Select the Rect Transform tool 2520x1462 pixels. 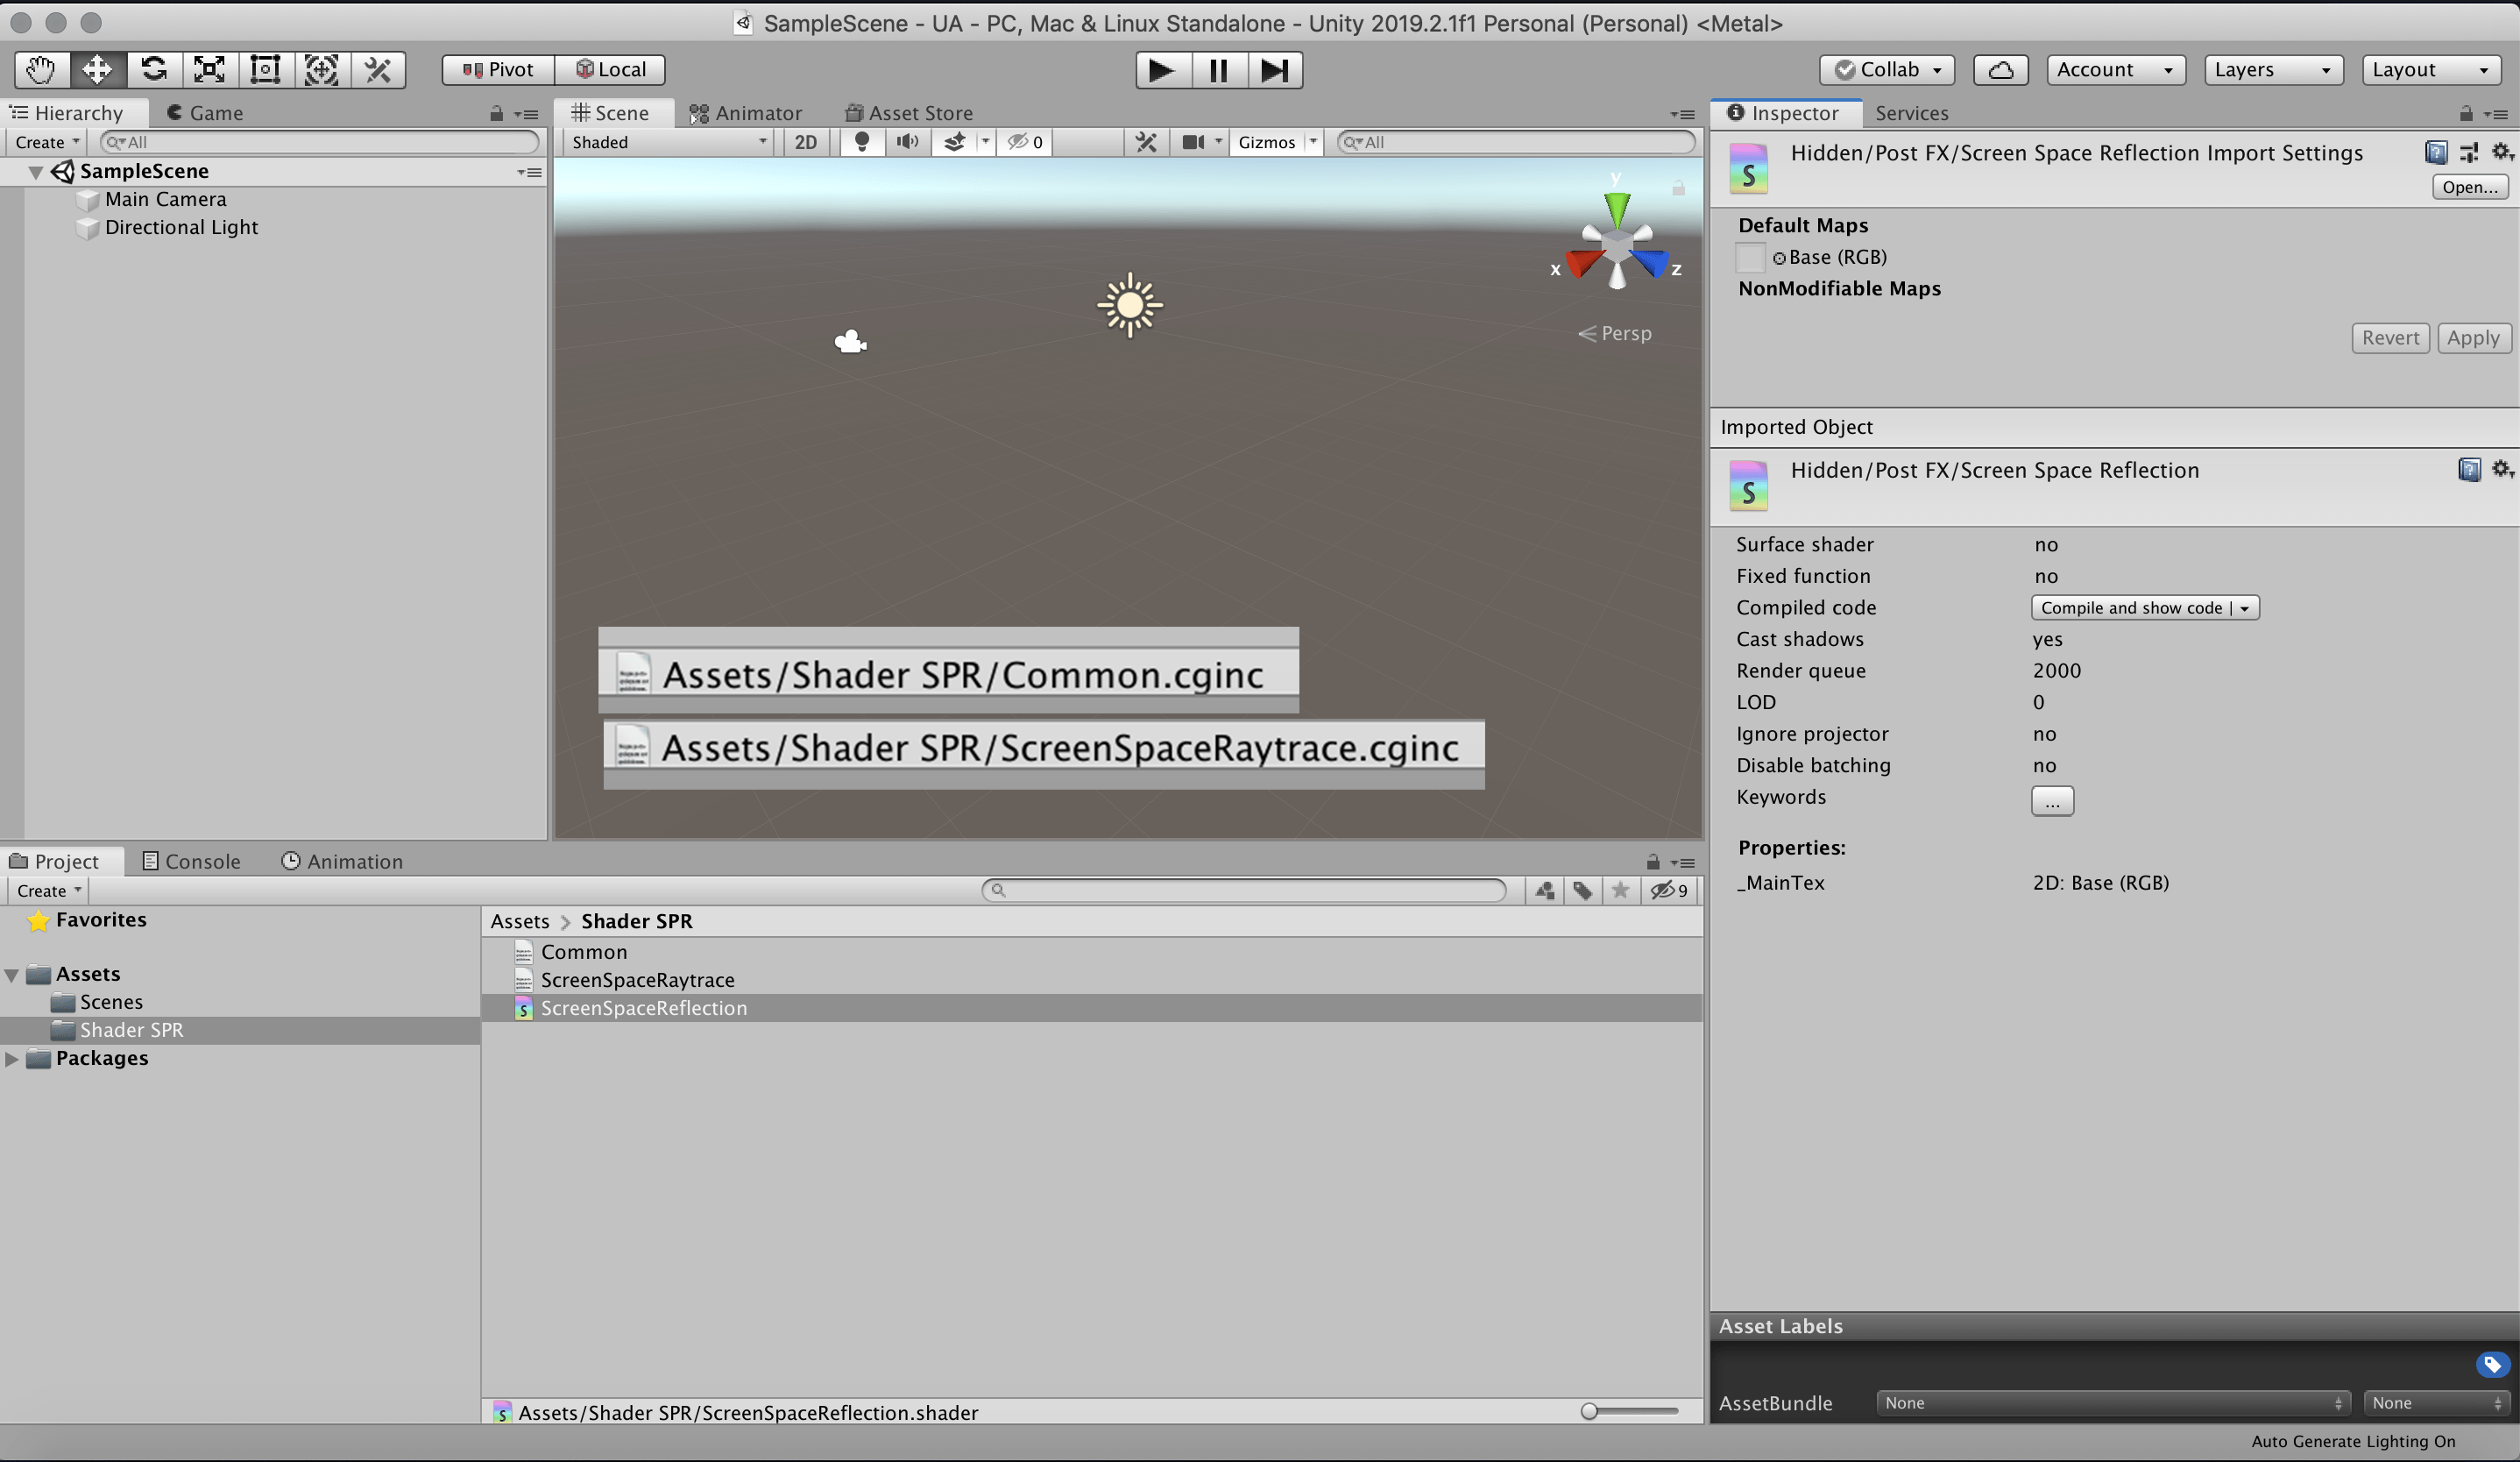point(265,70)
